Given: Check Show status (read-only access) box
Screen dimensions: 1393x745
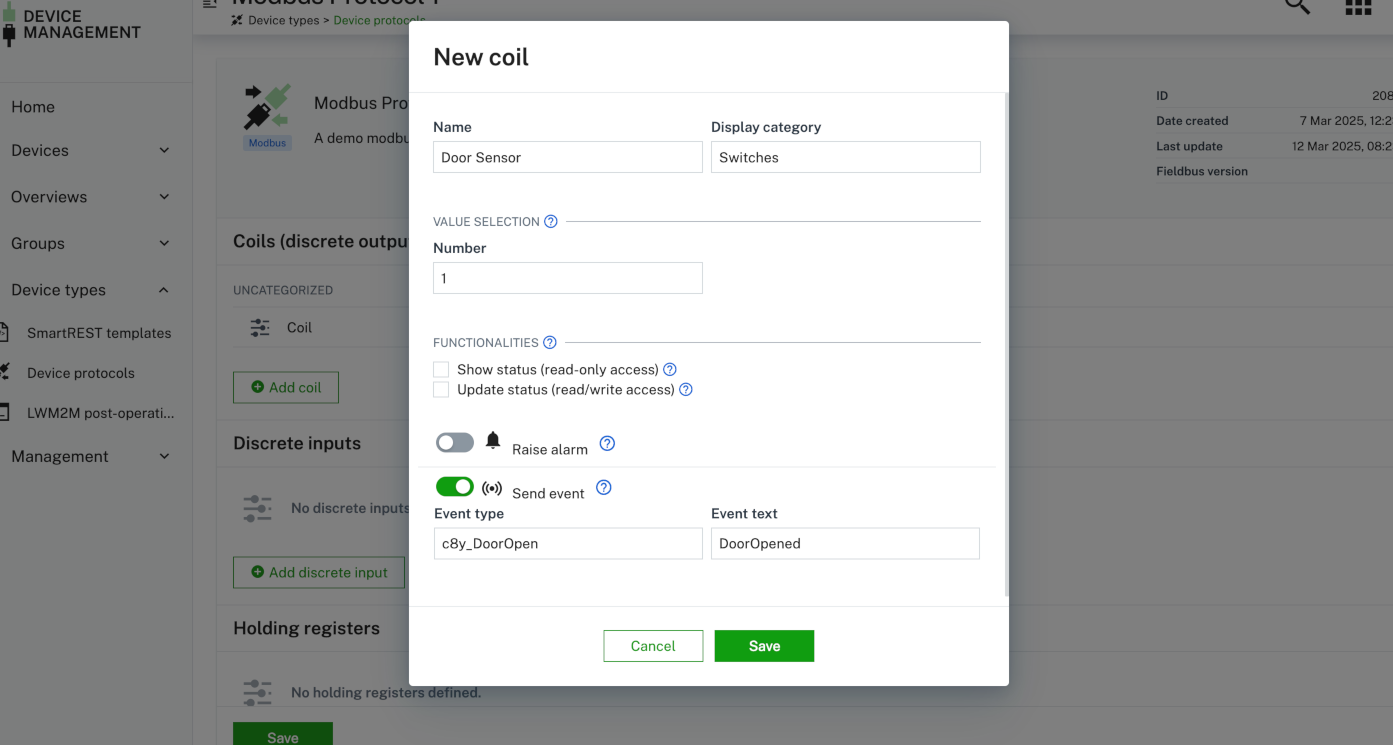Looking at the screenshot, I should pos(441,370).
